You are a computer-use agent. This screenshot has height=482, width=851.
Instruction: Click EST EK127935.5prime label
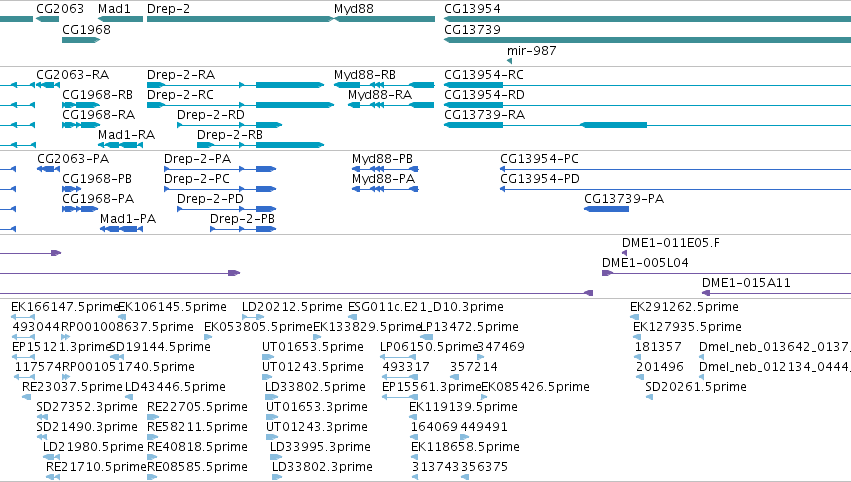[687, 327]
